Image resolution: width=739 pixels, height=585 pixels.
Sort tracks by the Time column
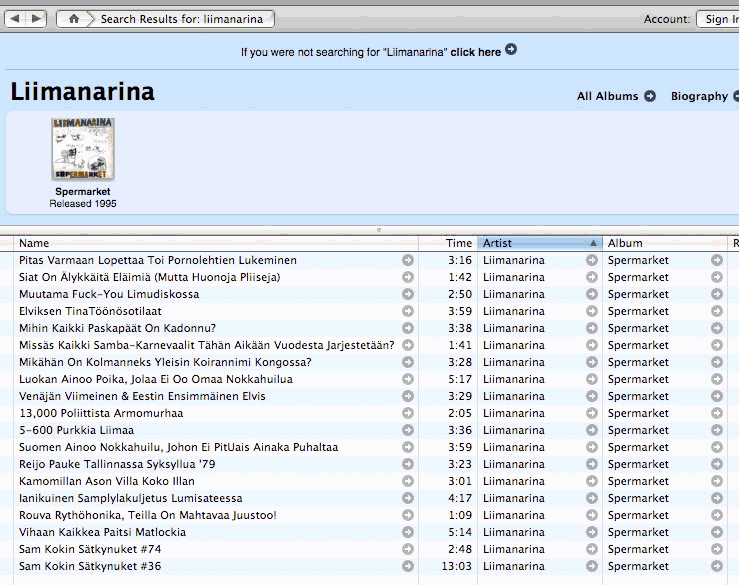[459, 243]
